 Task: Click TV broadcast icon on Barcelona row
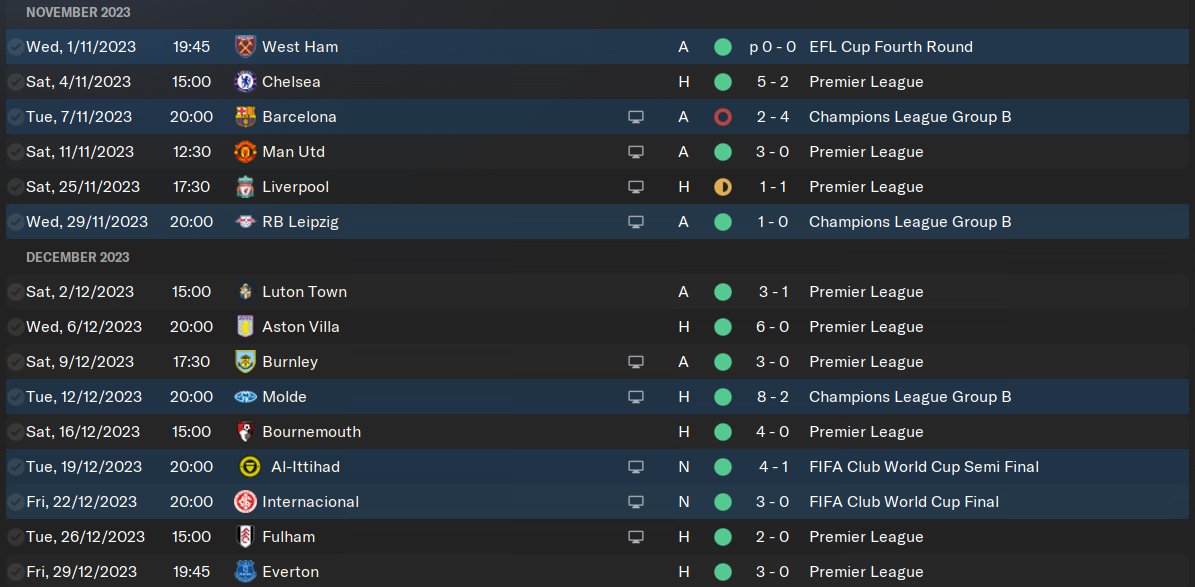[x=635, y=117]
